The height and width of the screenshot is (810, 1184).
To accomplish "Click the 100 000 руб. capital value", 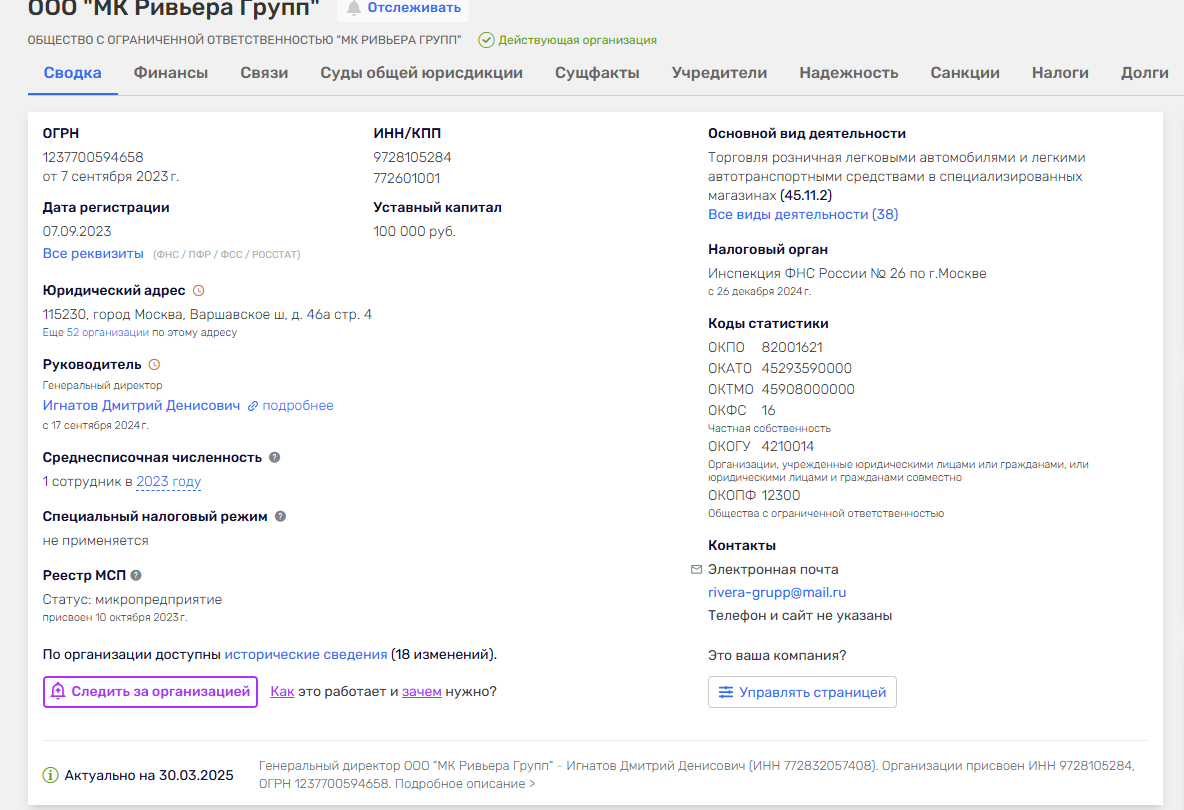I will 415,231.
